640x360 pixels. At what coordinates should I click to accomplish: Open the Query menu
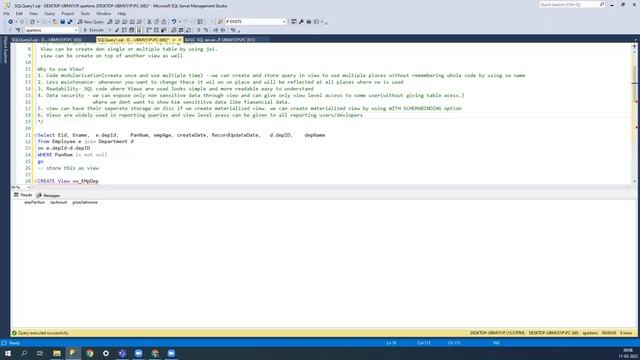click(49, 13)
